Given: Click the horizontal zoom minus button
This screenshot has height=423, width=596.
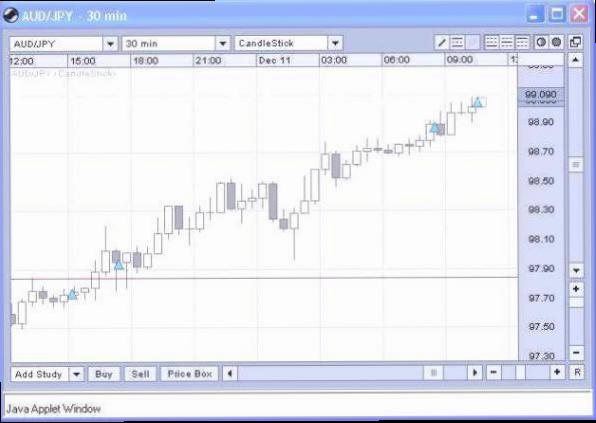Looking at the screenshot, I should pyautogui.click(x=493, y=372).
